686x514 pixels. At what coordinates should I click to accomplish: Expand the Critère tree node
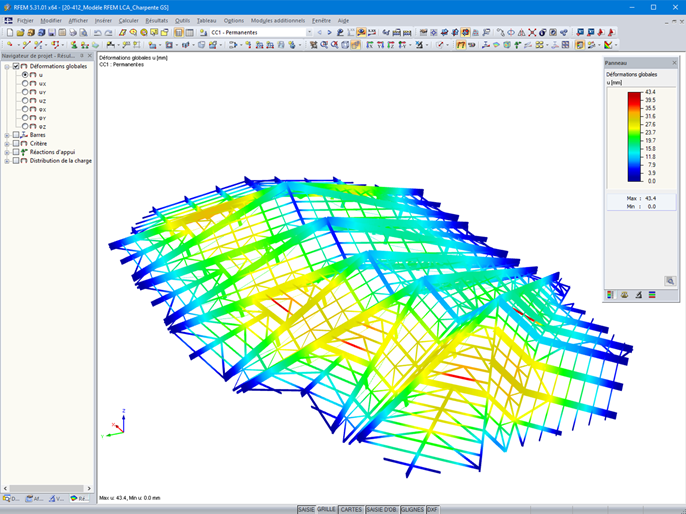[7, 144]
